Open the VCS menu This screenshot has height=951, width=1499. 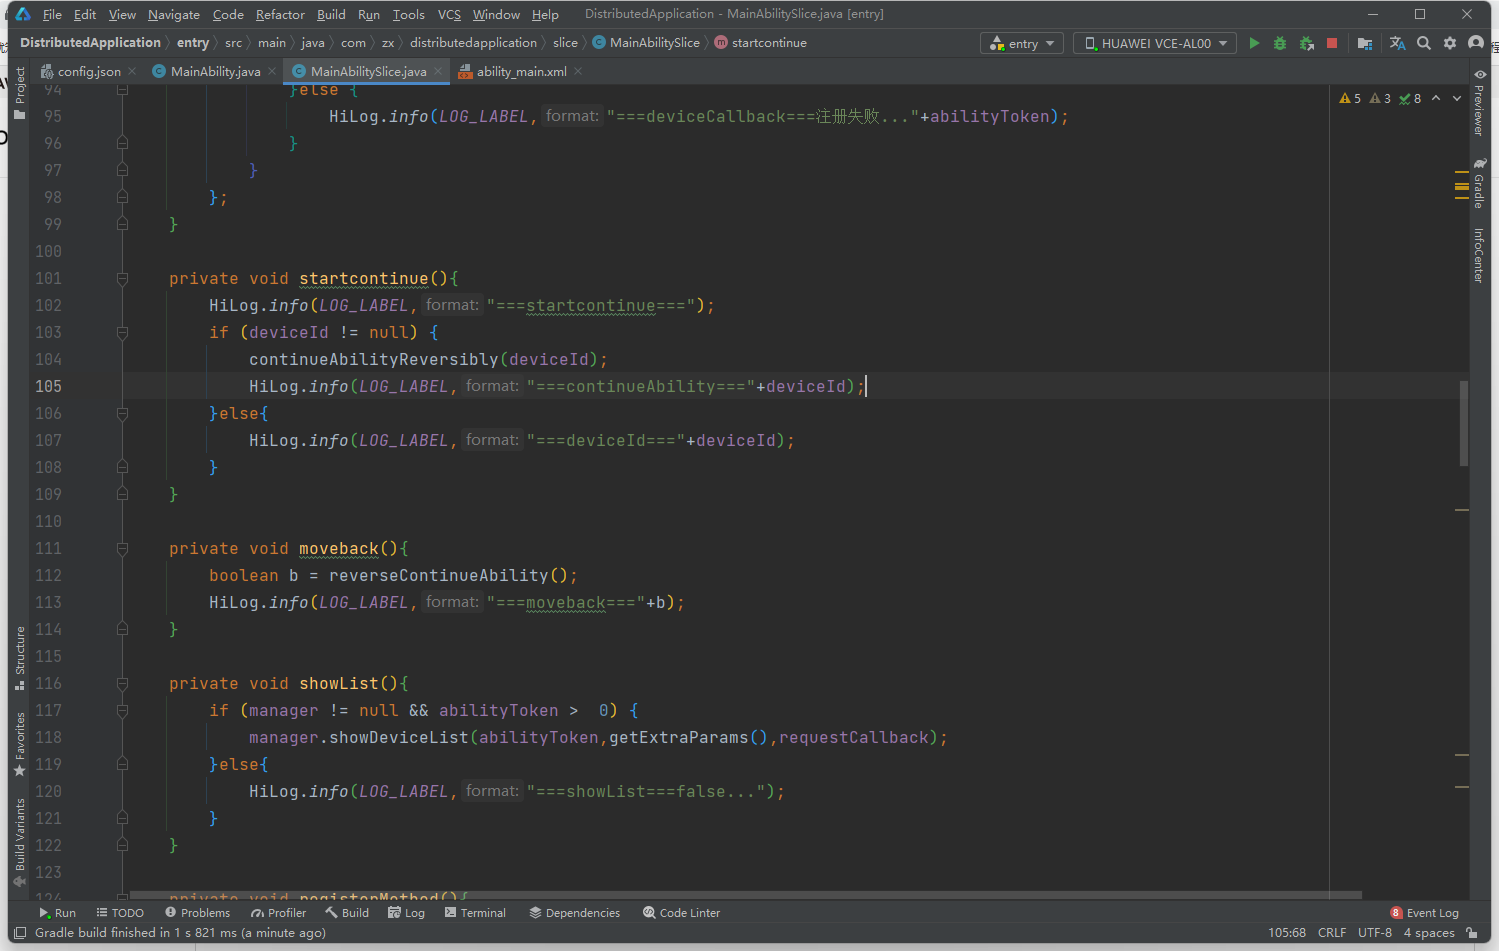[x=449, y=14]
